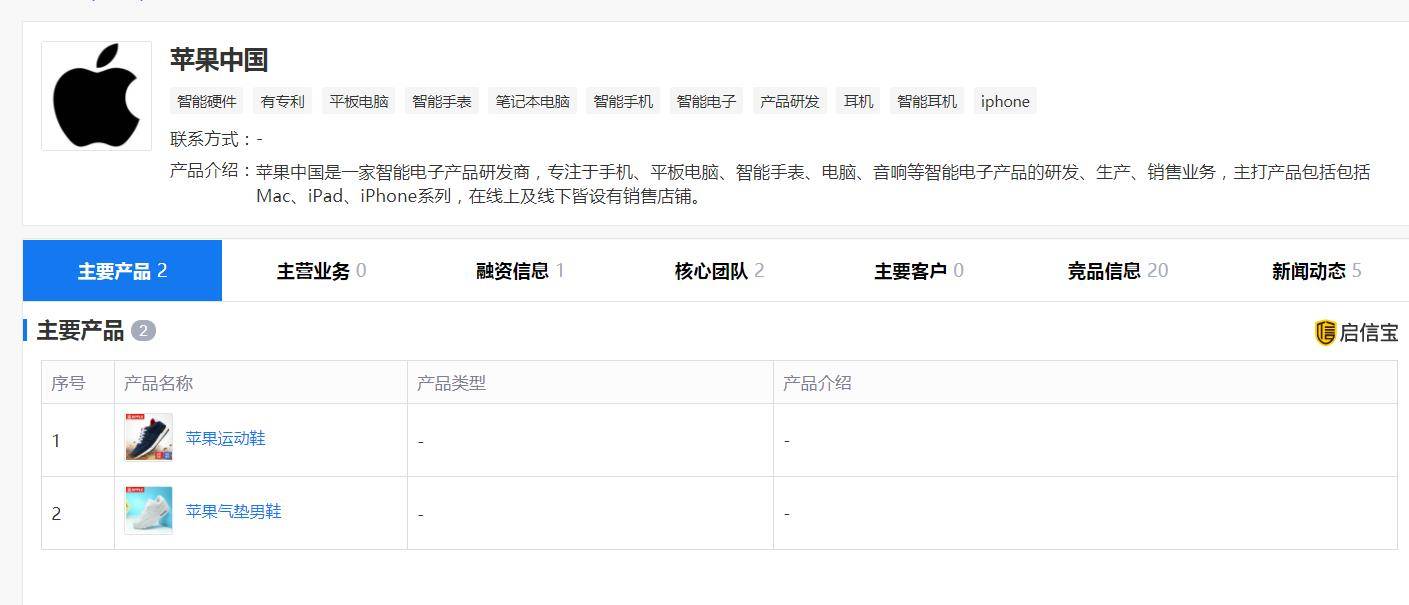Screen dimensions: 1409x605
Task: Click row number 1 cell
Action: click(x=78, y=440)
